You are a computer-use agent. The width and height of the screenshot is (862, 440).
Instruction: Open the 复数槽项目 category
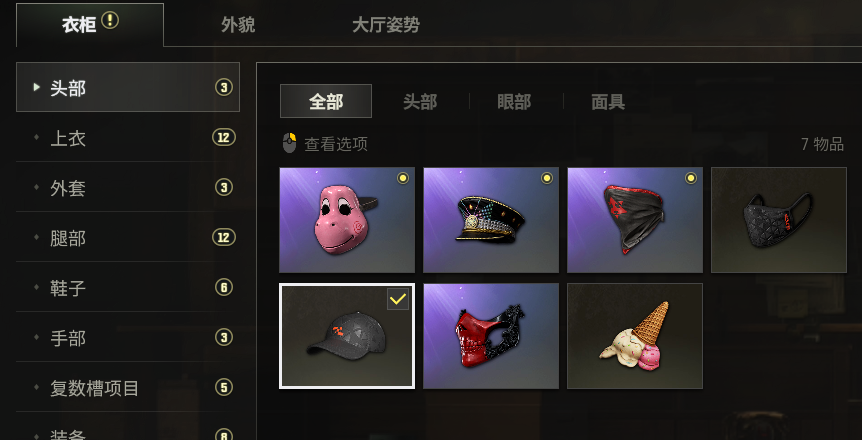(x=128, y=388)
